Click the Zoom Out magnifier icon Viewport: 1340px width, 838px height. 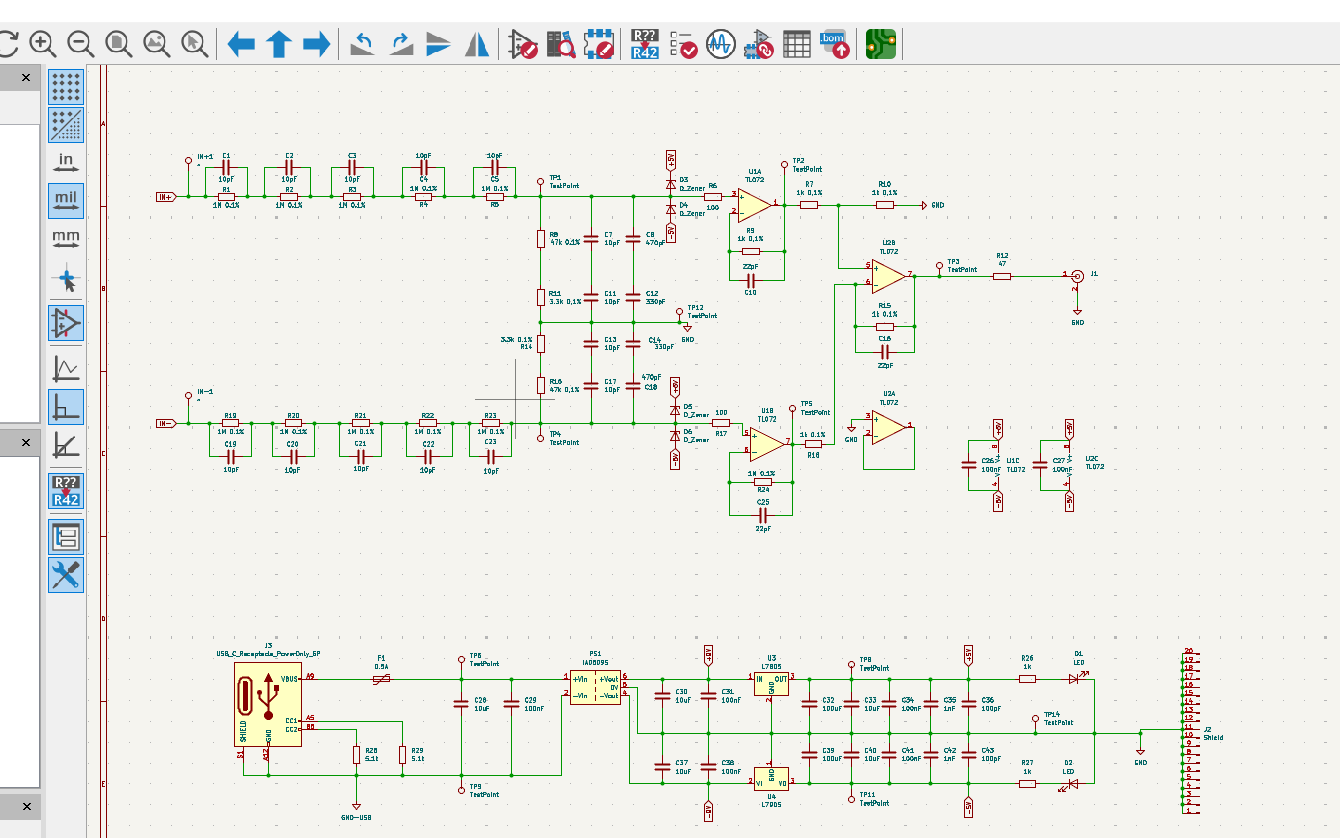[80, 43]
